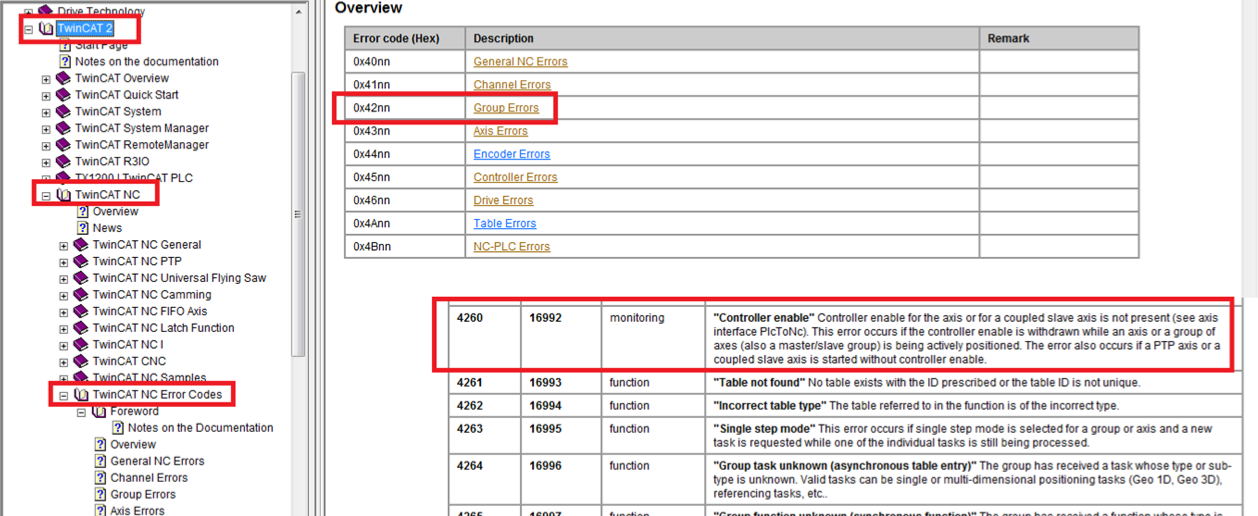1258x516 pixels.
Task: Click the TwinCAT NC I book icon
Action: pos(81,345)
